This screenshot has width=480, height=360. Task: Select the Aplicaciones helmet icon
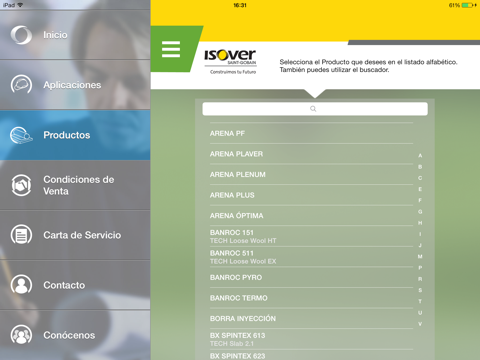pos(21,85)
